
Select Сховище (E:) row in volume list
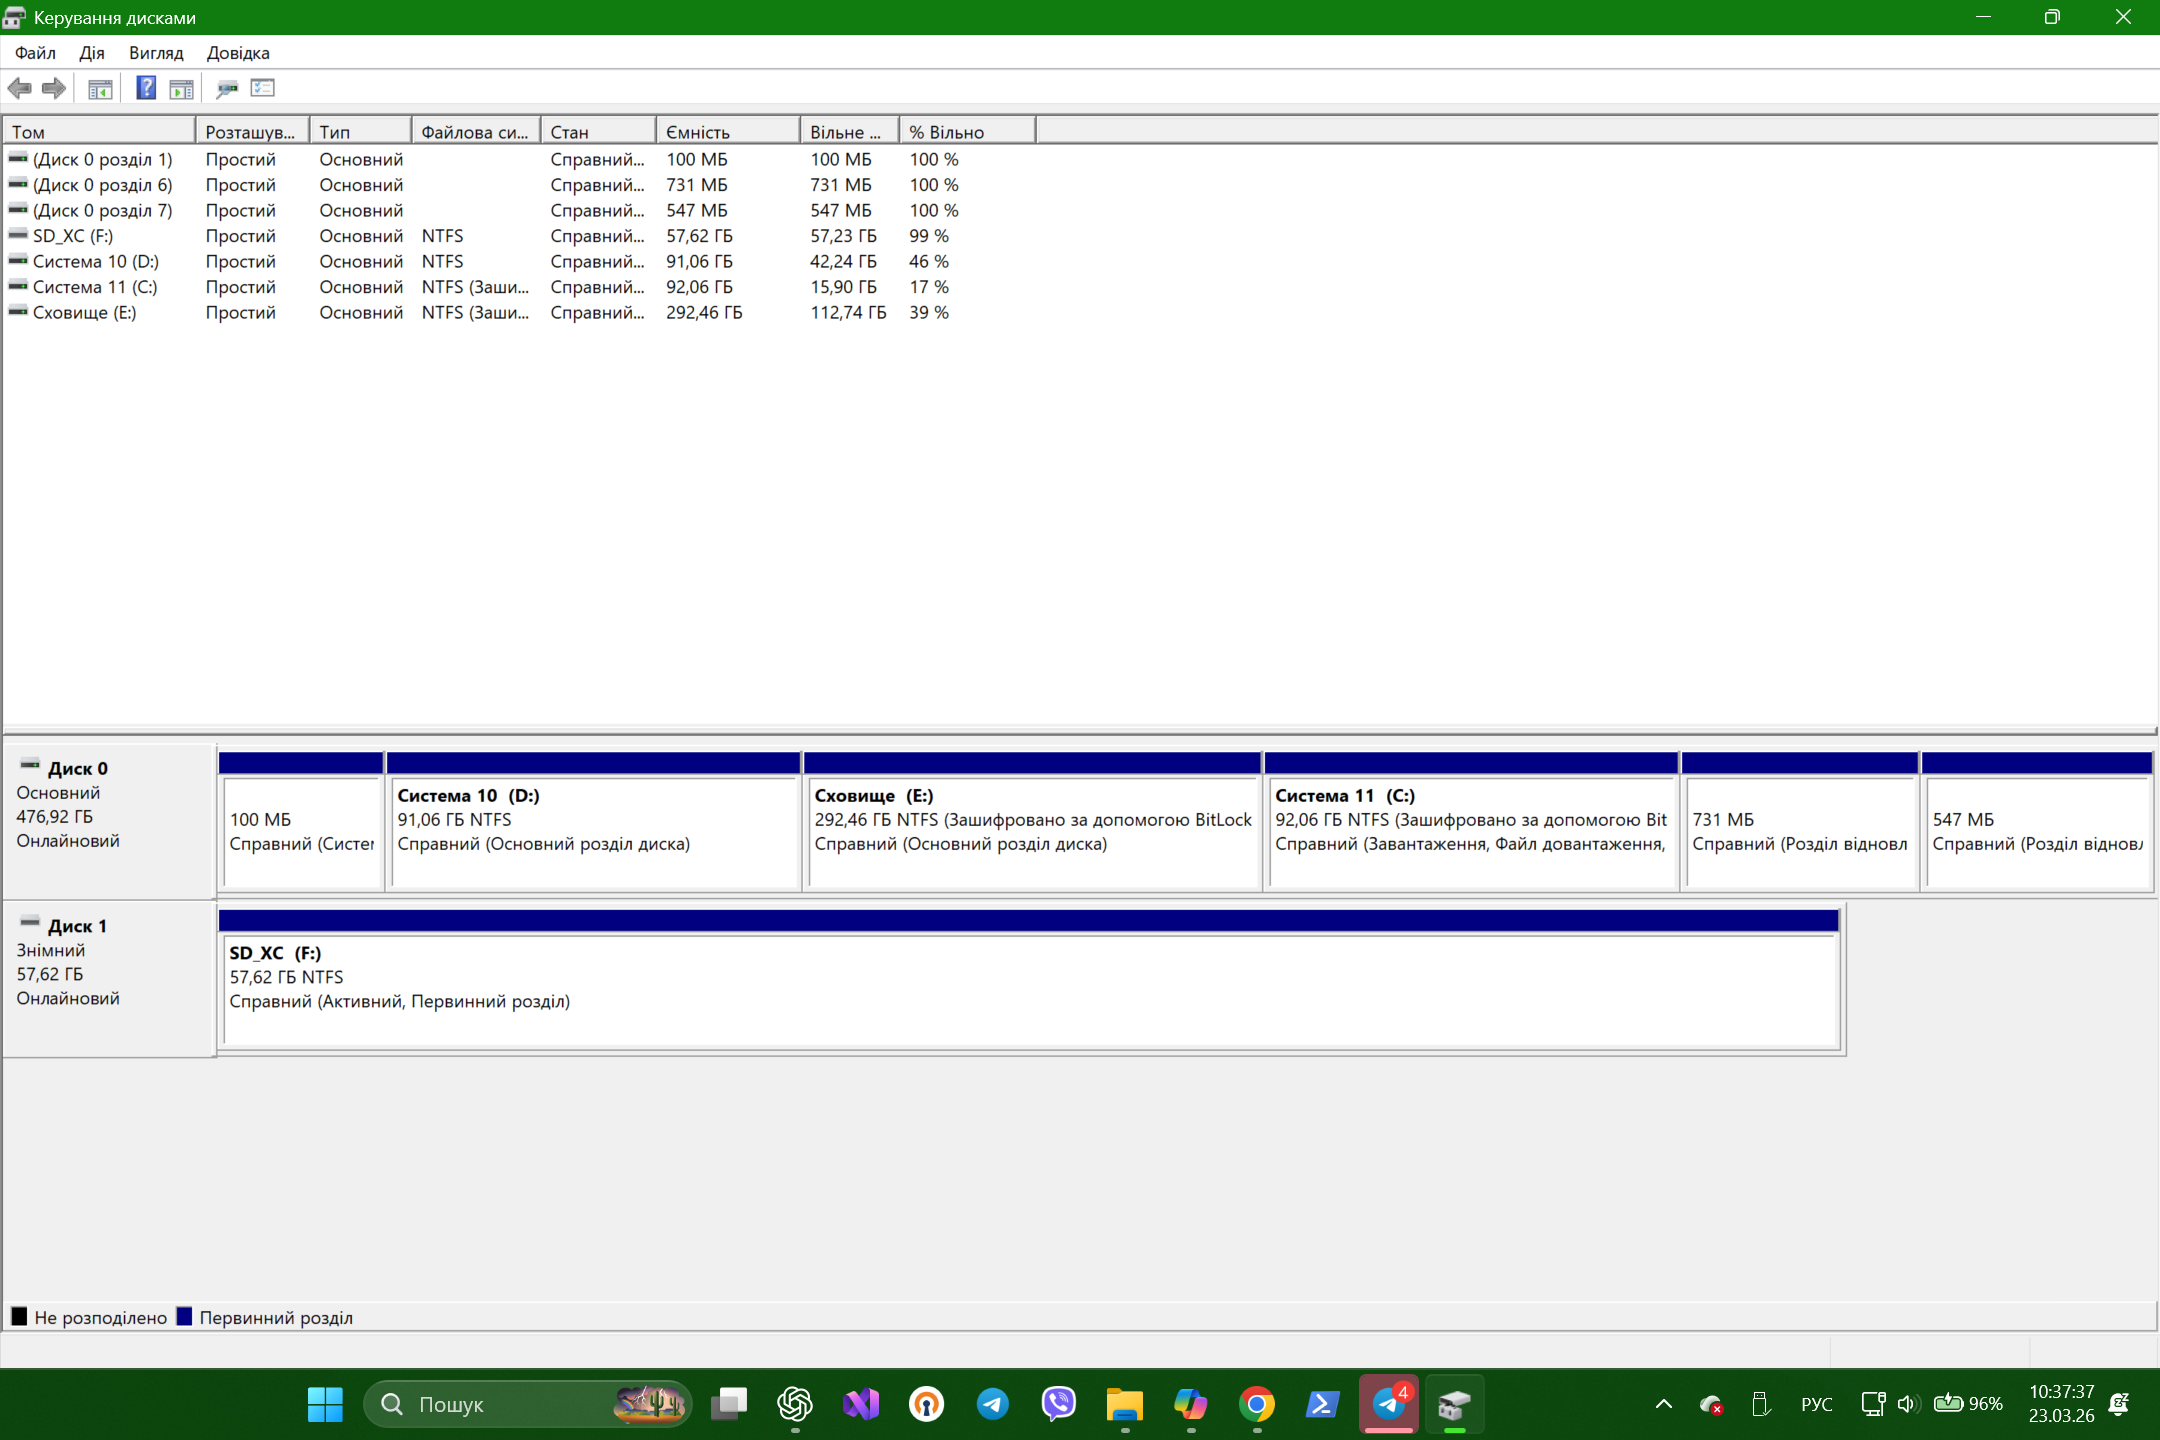84,313
